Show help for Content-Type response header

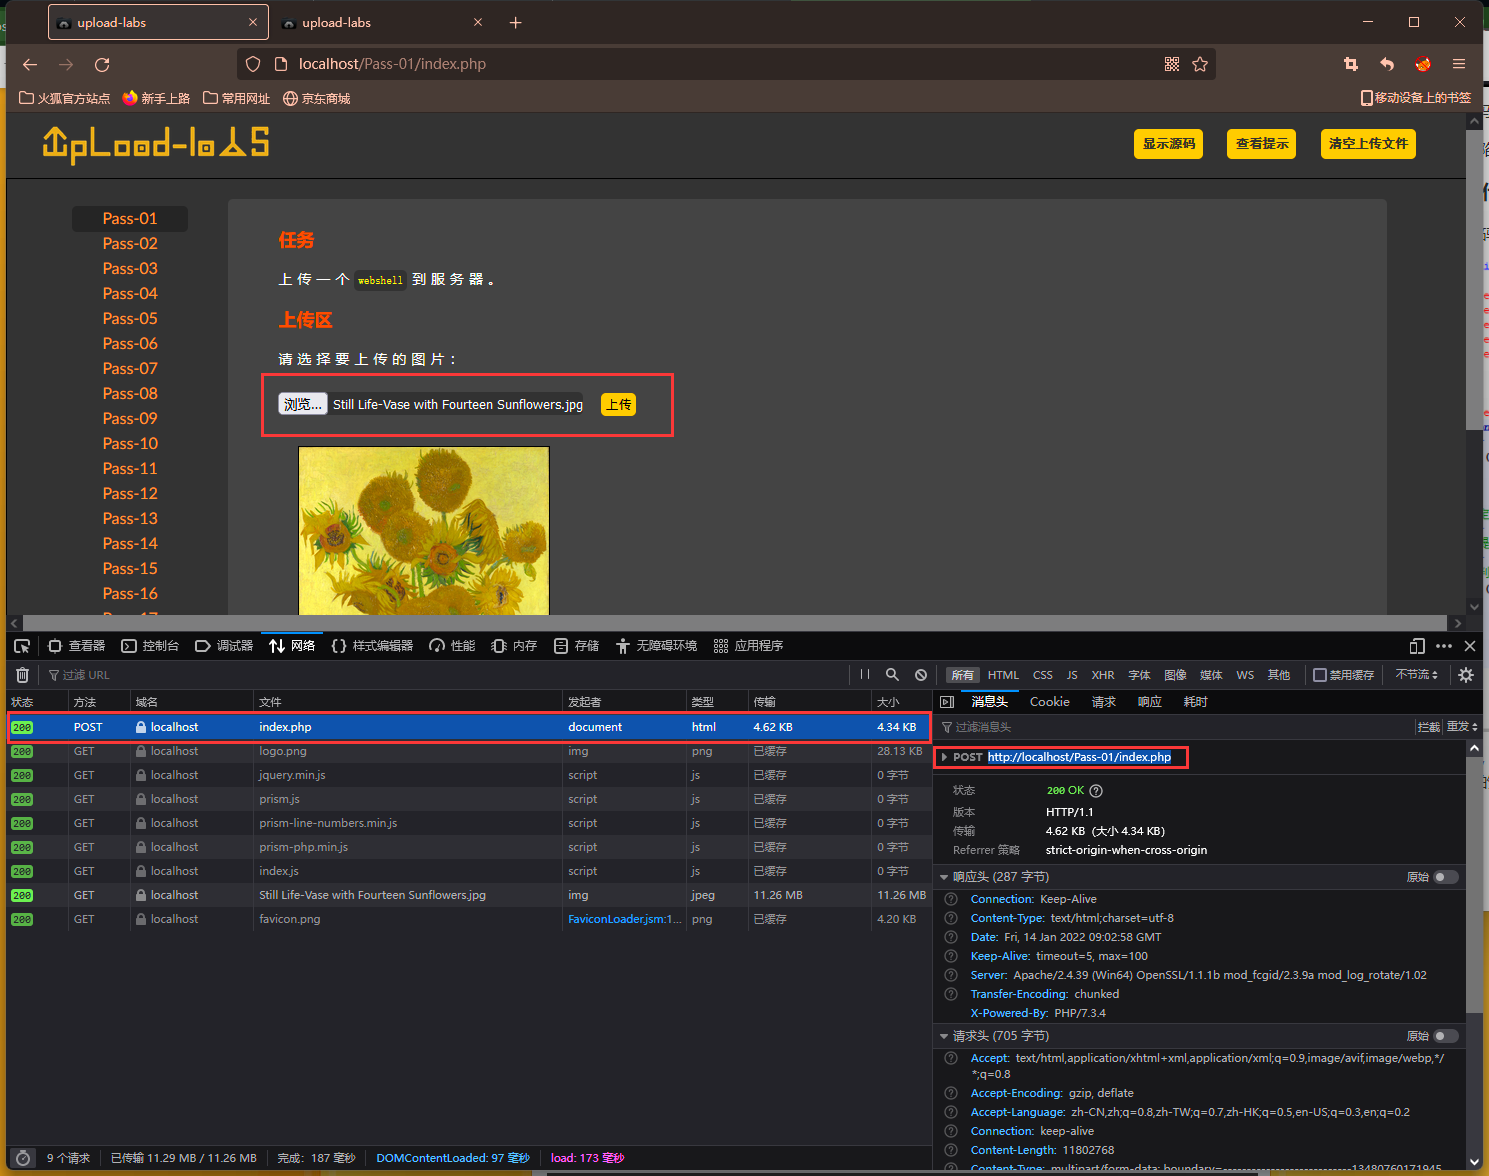951,918
